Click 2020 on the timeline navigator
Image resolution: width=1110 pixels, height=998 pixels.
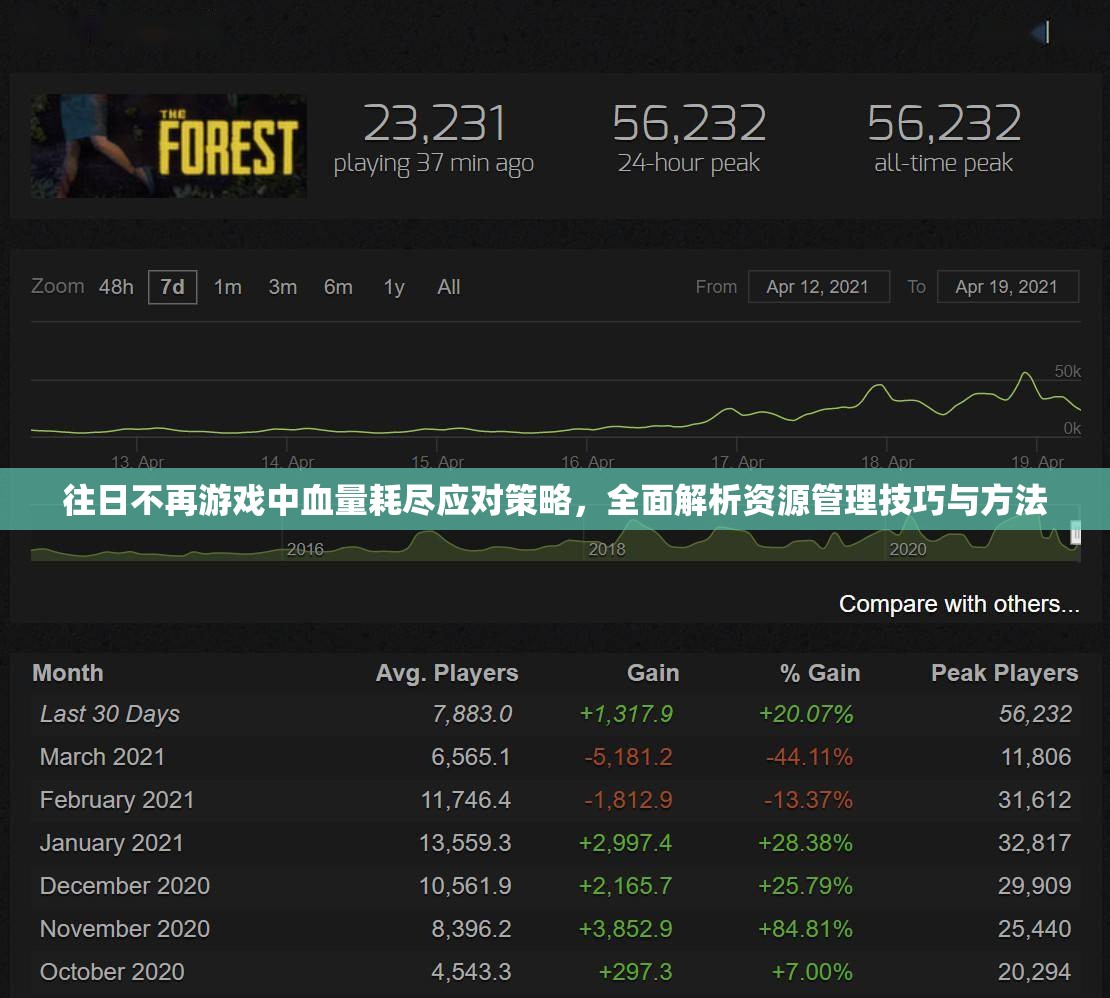click(x=907, y=549)
